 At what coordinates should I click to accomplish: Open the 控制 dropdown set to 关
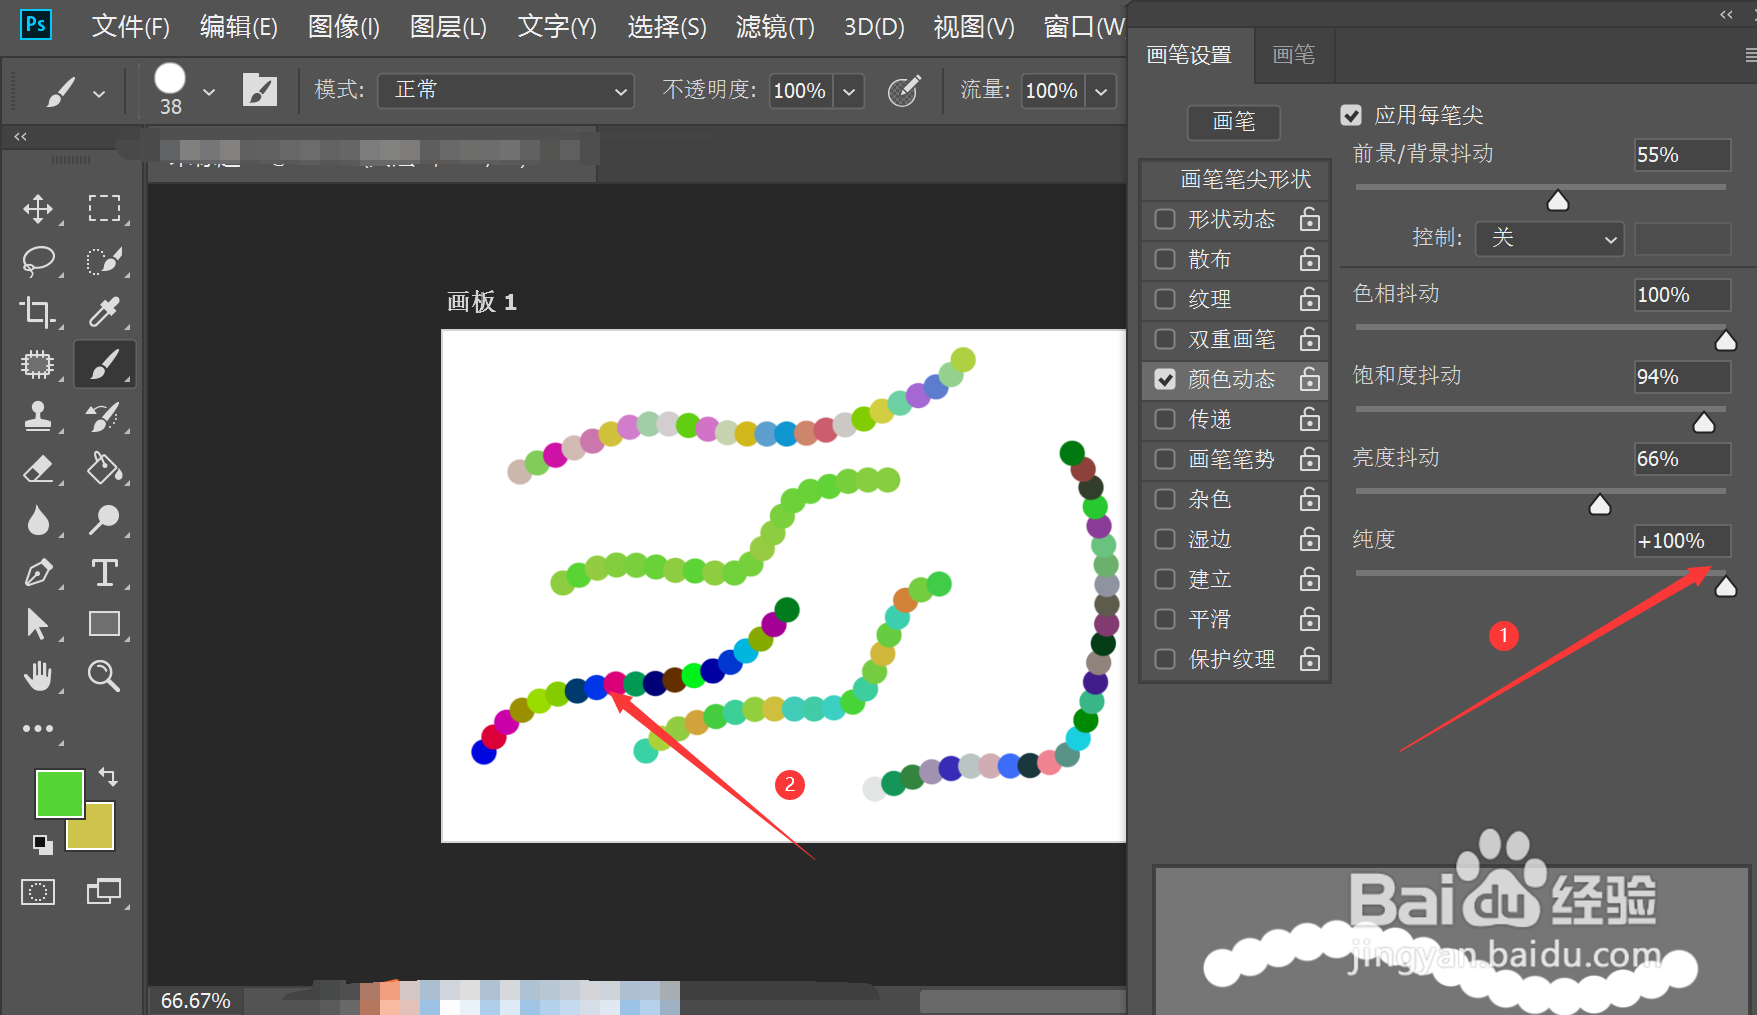click(1549, 239)
